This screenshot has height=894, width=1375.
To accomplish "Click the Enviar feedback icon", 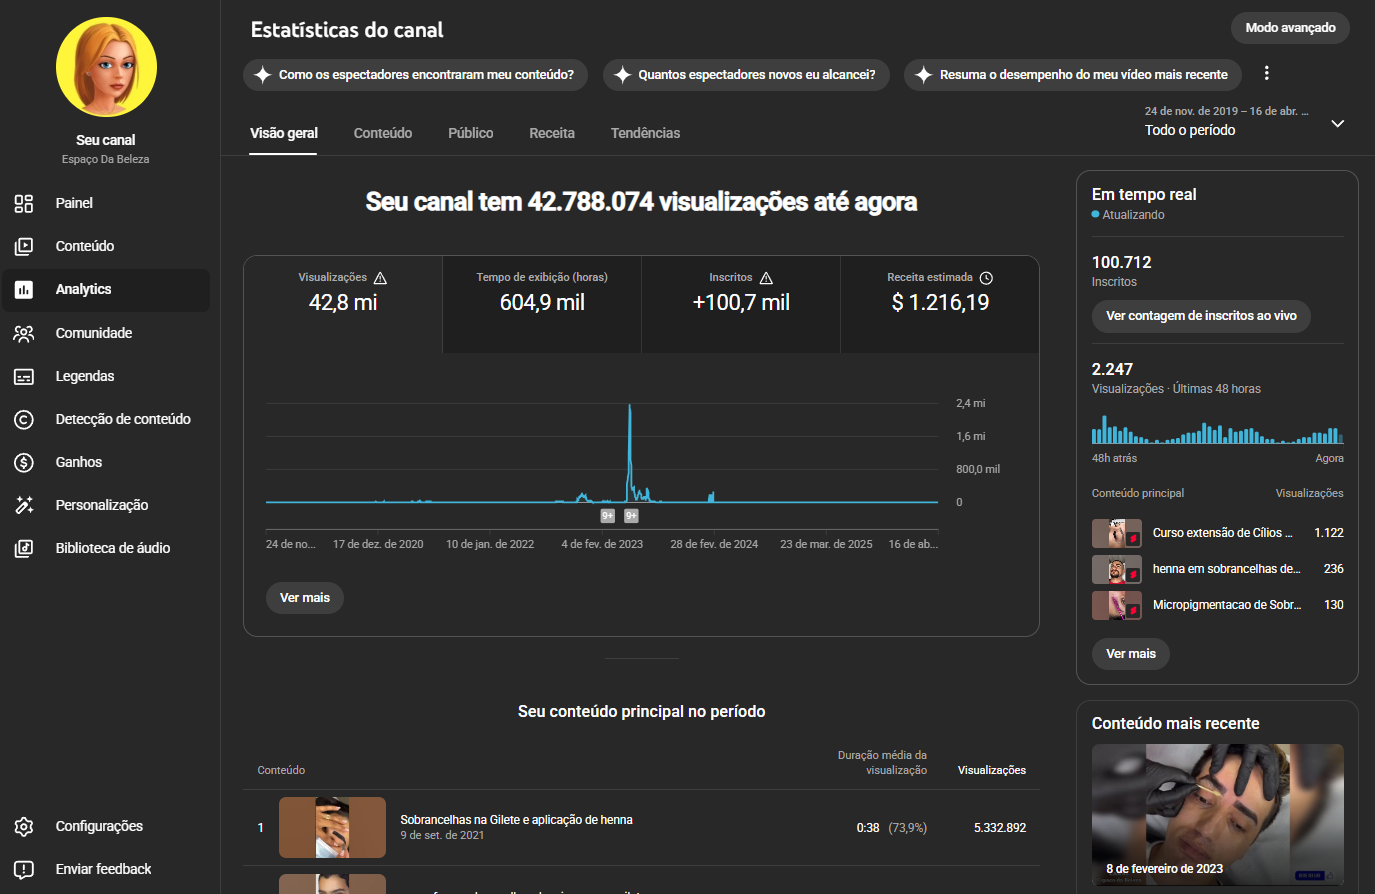I will tap(24, 869).
